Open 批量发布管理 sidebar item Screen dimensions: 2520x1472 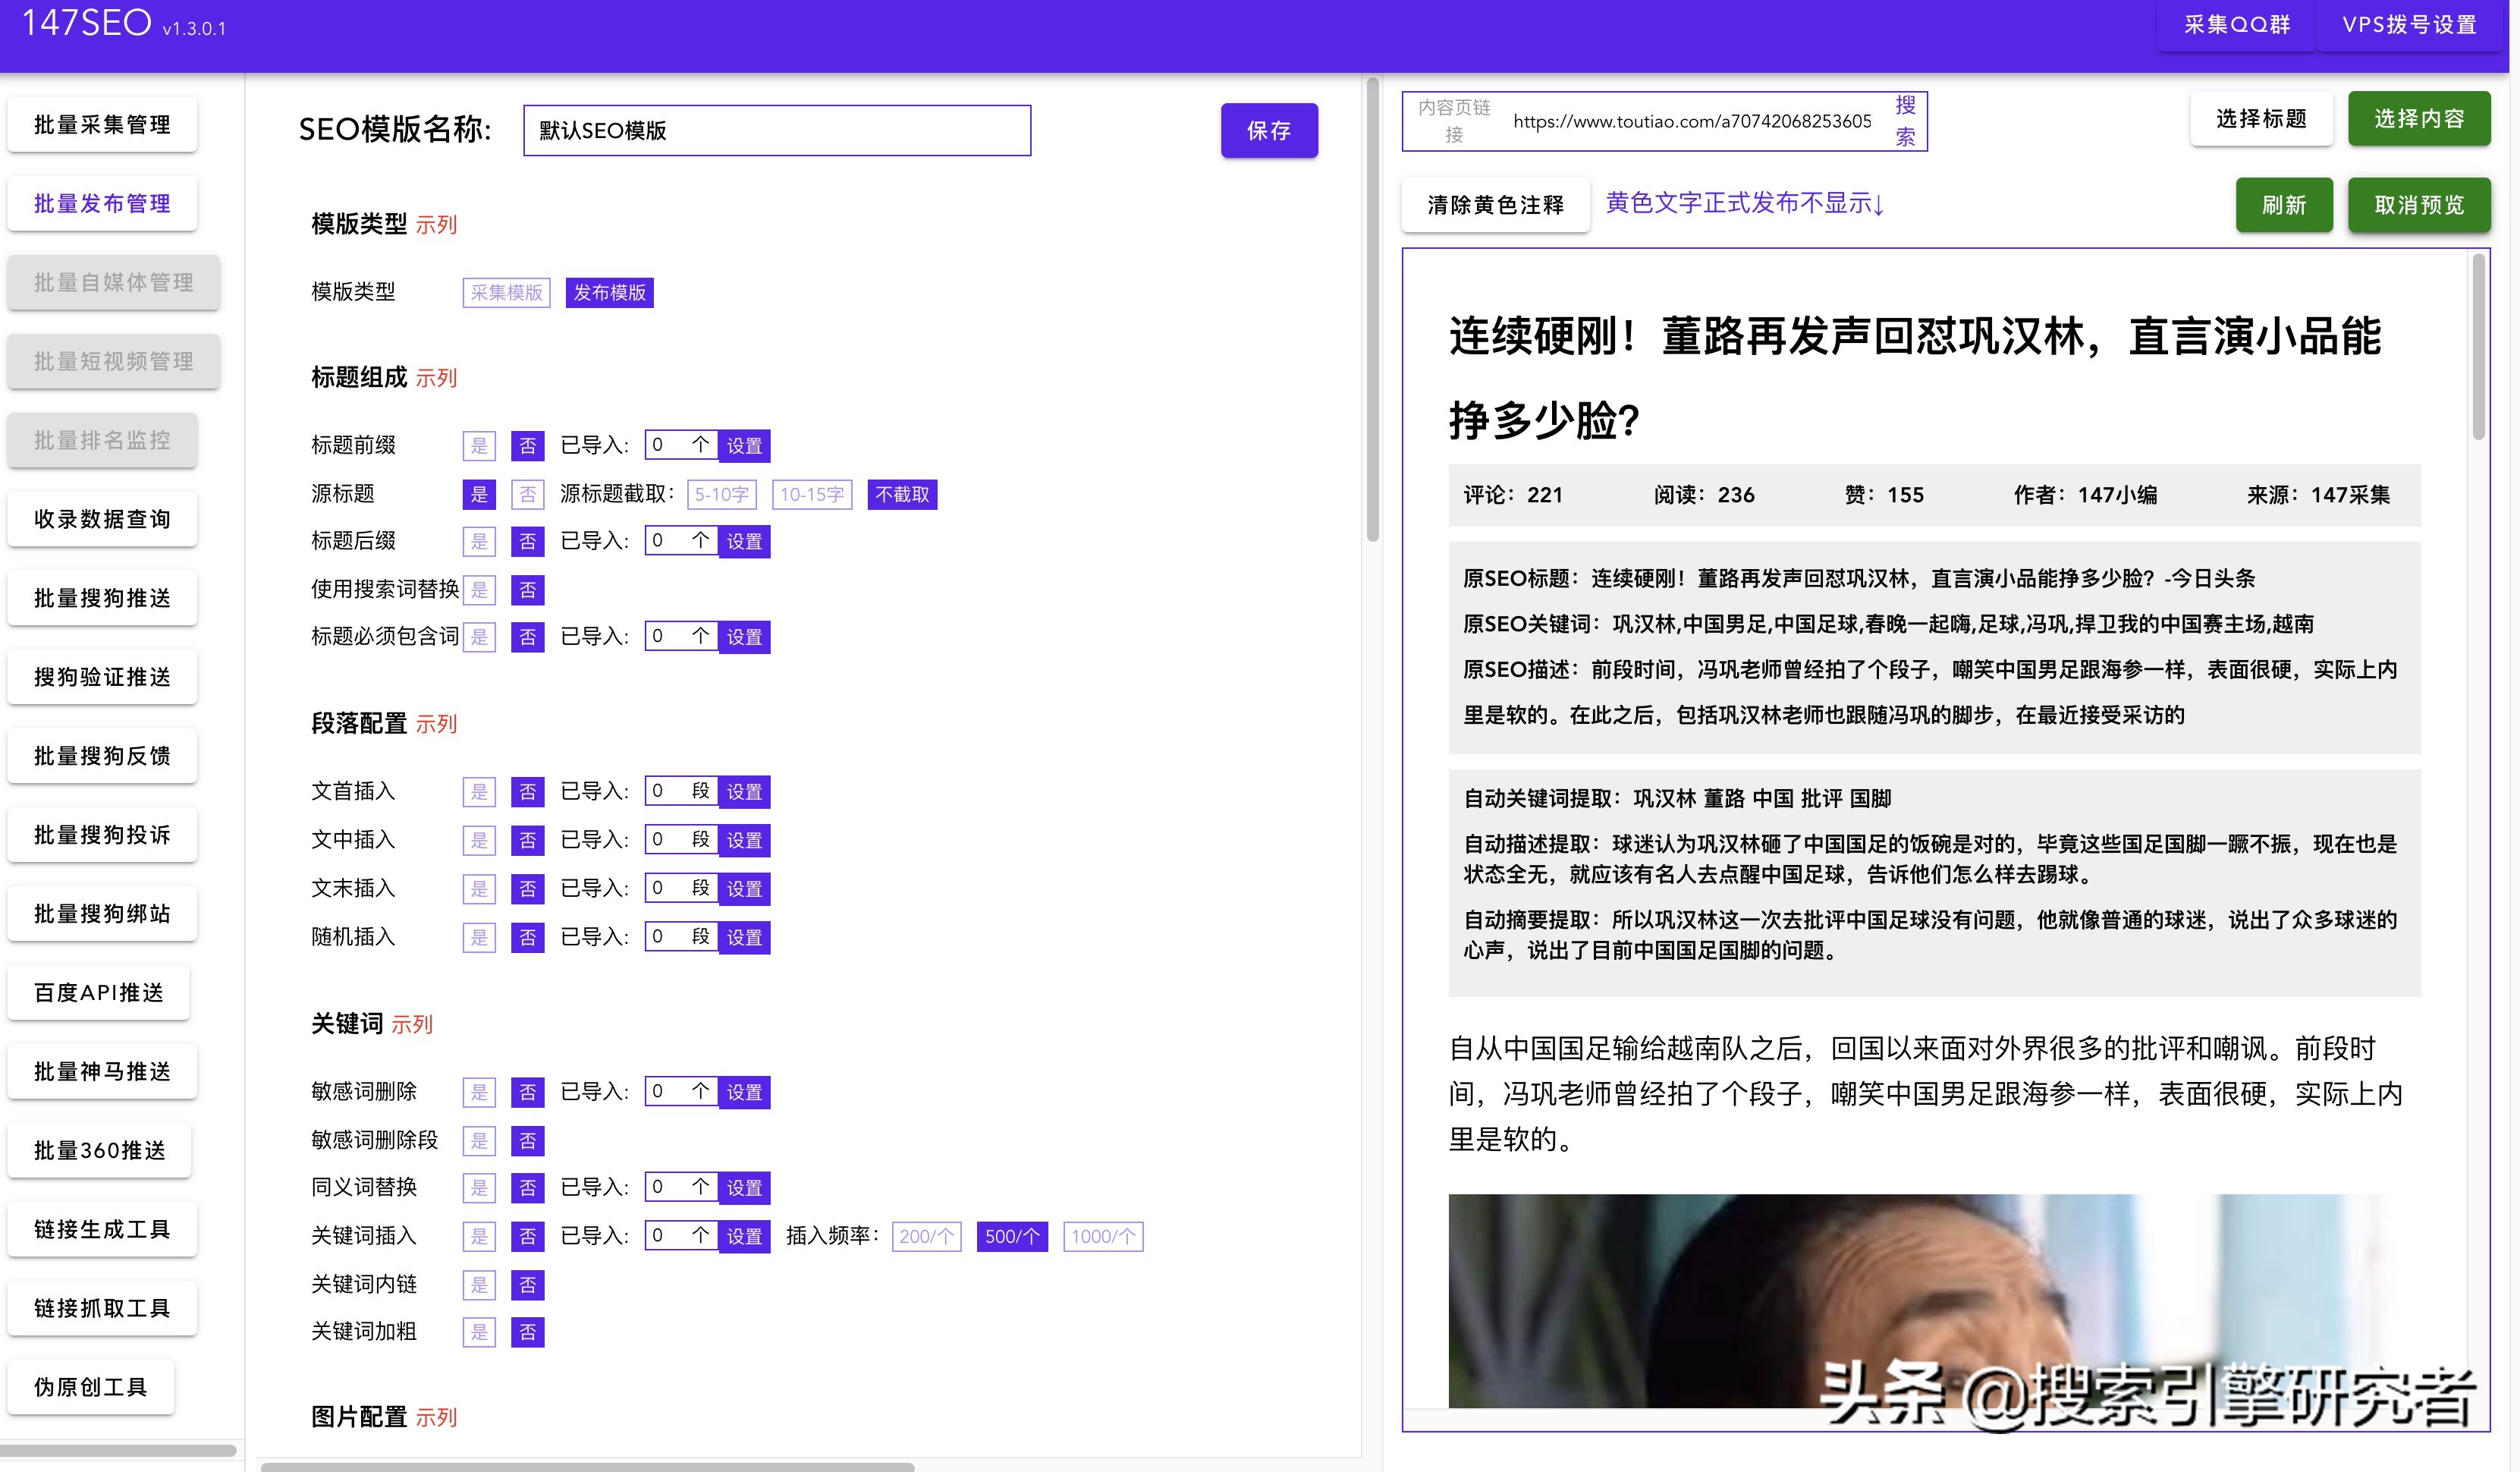(x=102, y=204)
